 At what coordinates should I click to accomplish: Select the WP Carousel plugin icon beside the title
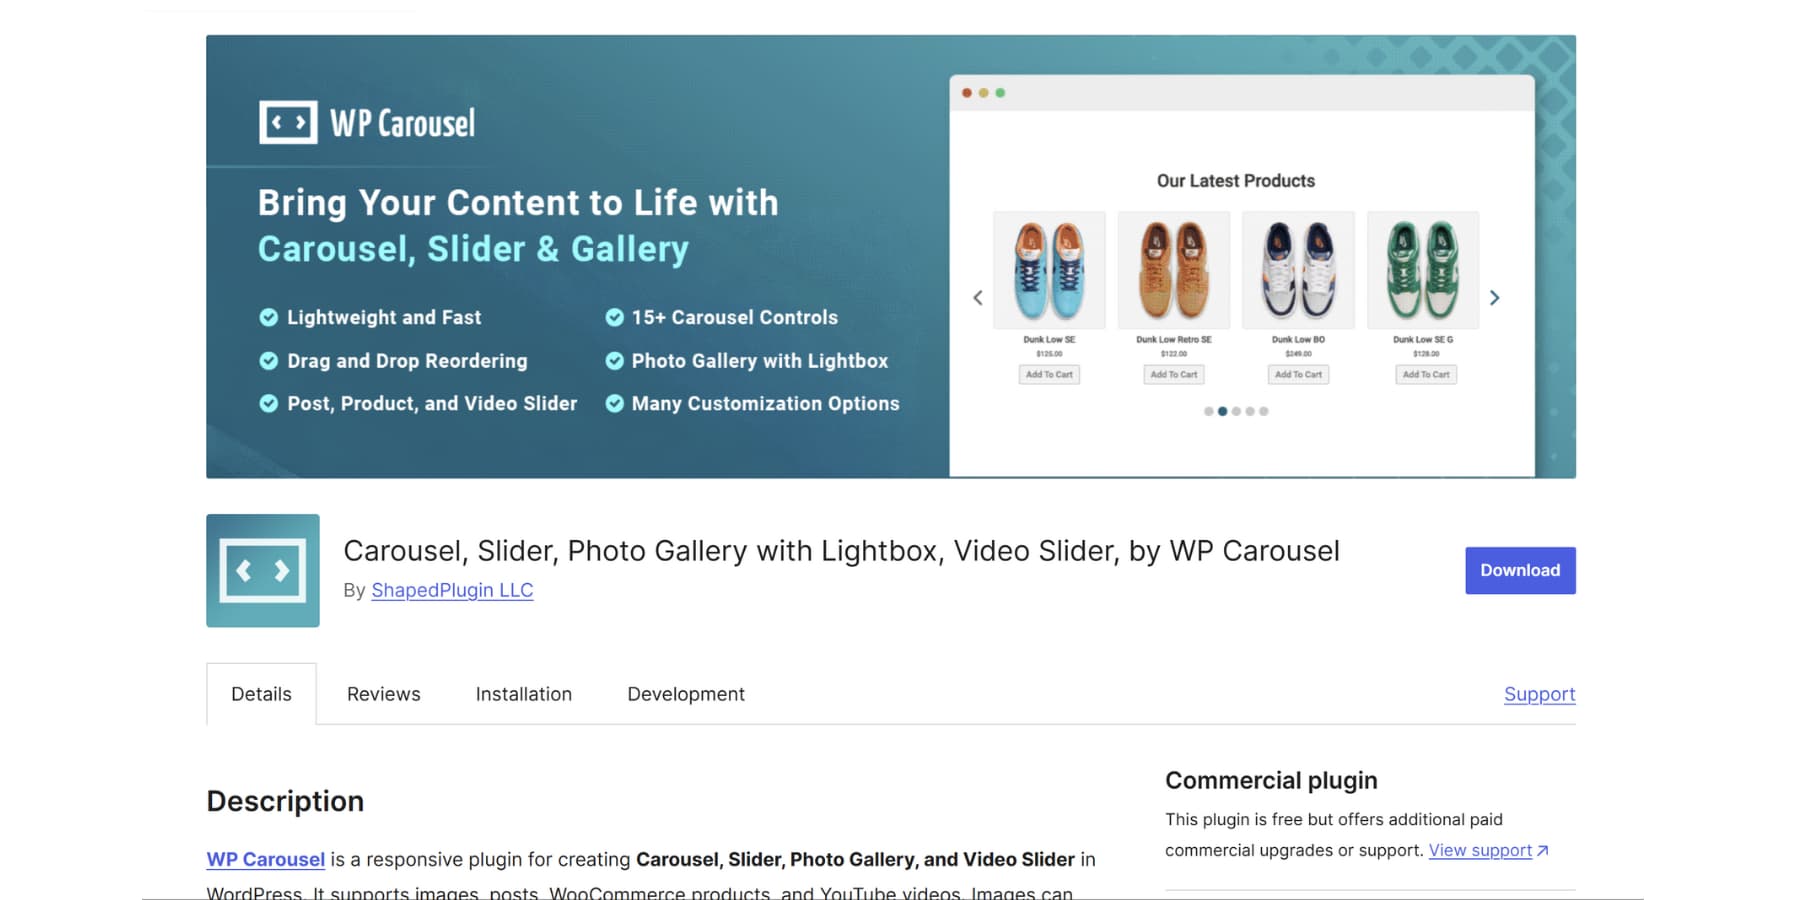(x=262, y=570)
